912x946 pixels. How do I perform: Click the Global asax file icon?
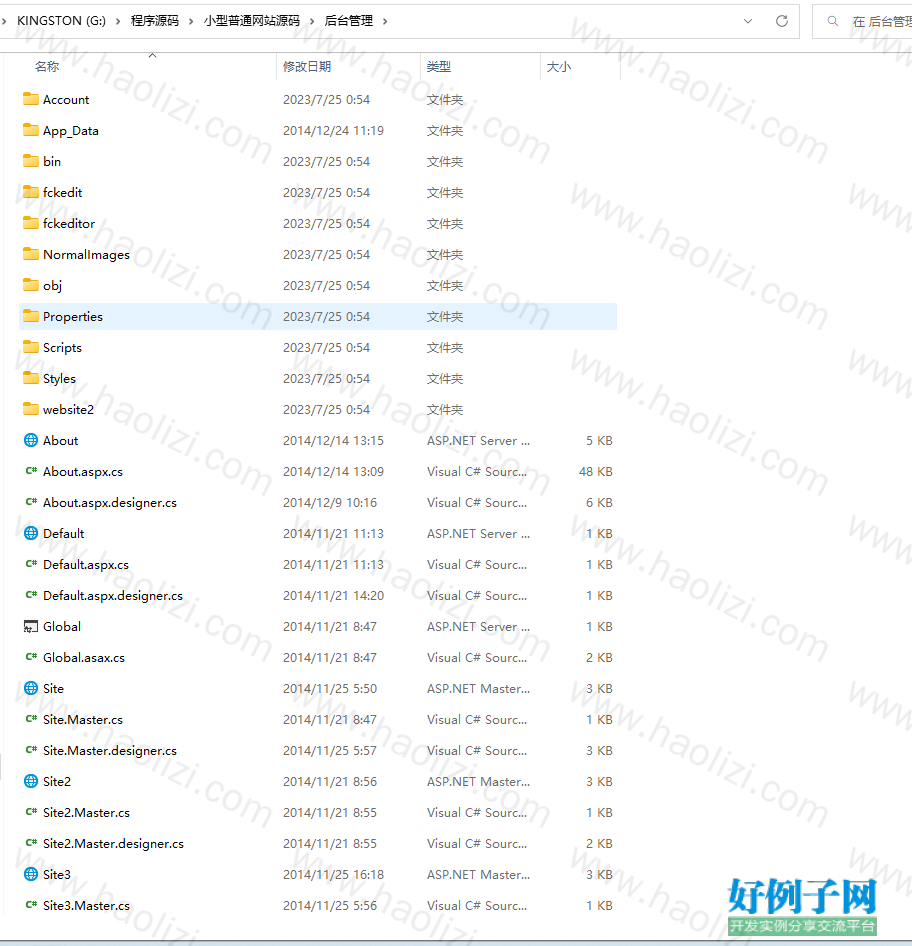pyautogui.click(x=31, y=626)
